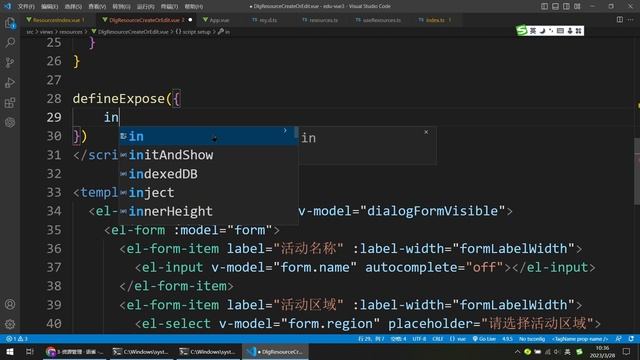The height and width of the screenshot is (360, 640).
Task: Toggle primary side bar layout button
Action: (x=544, y=6)
